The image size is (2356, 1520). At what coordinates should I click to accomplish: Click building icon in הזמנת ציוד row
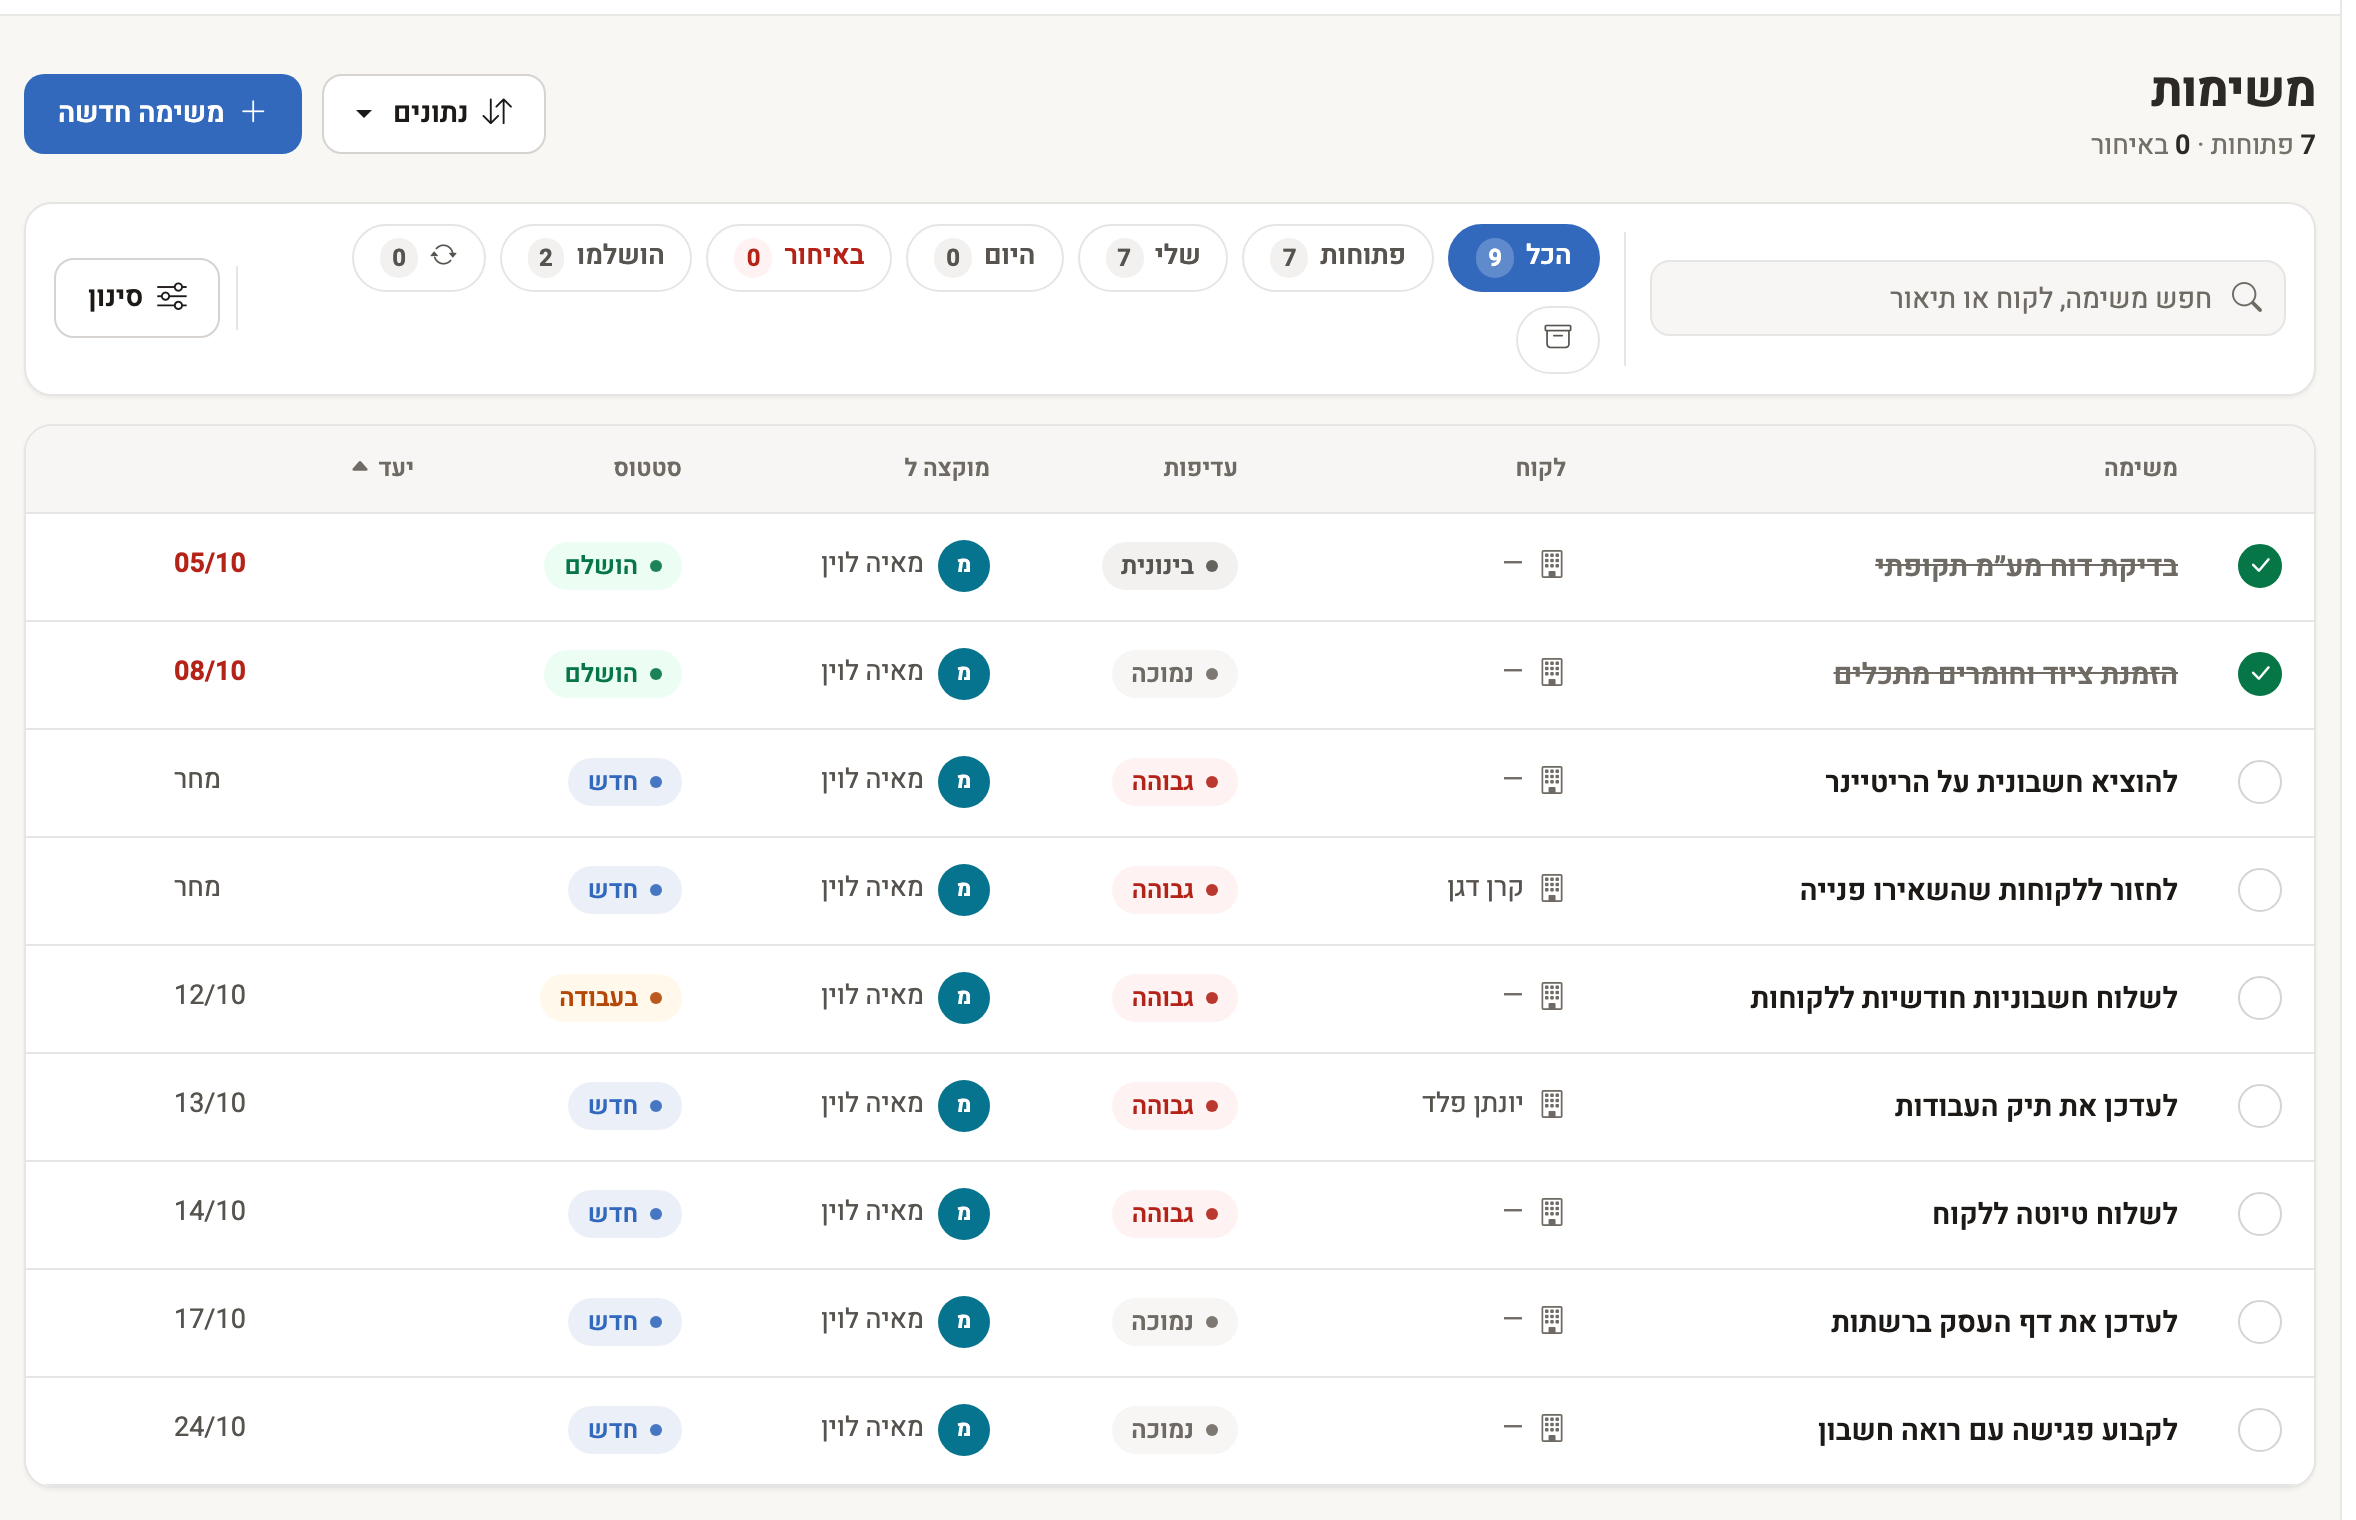1551,672
